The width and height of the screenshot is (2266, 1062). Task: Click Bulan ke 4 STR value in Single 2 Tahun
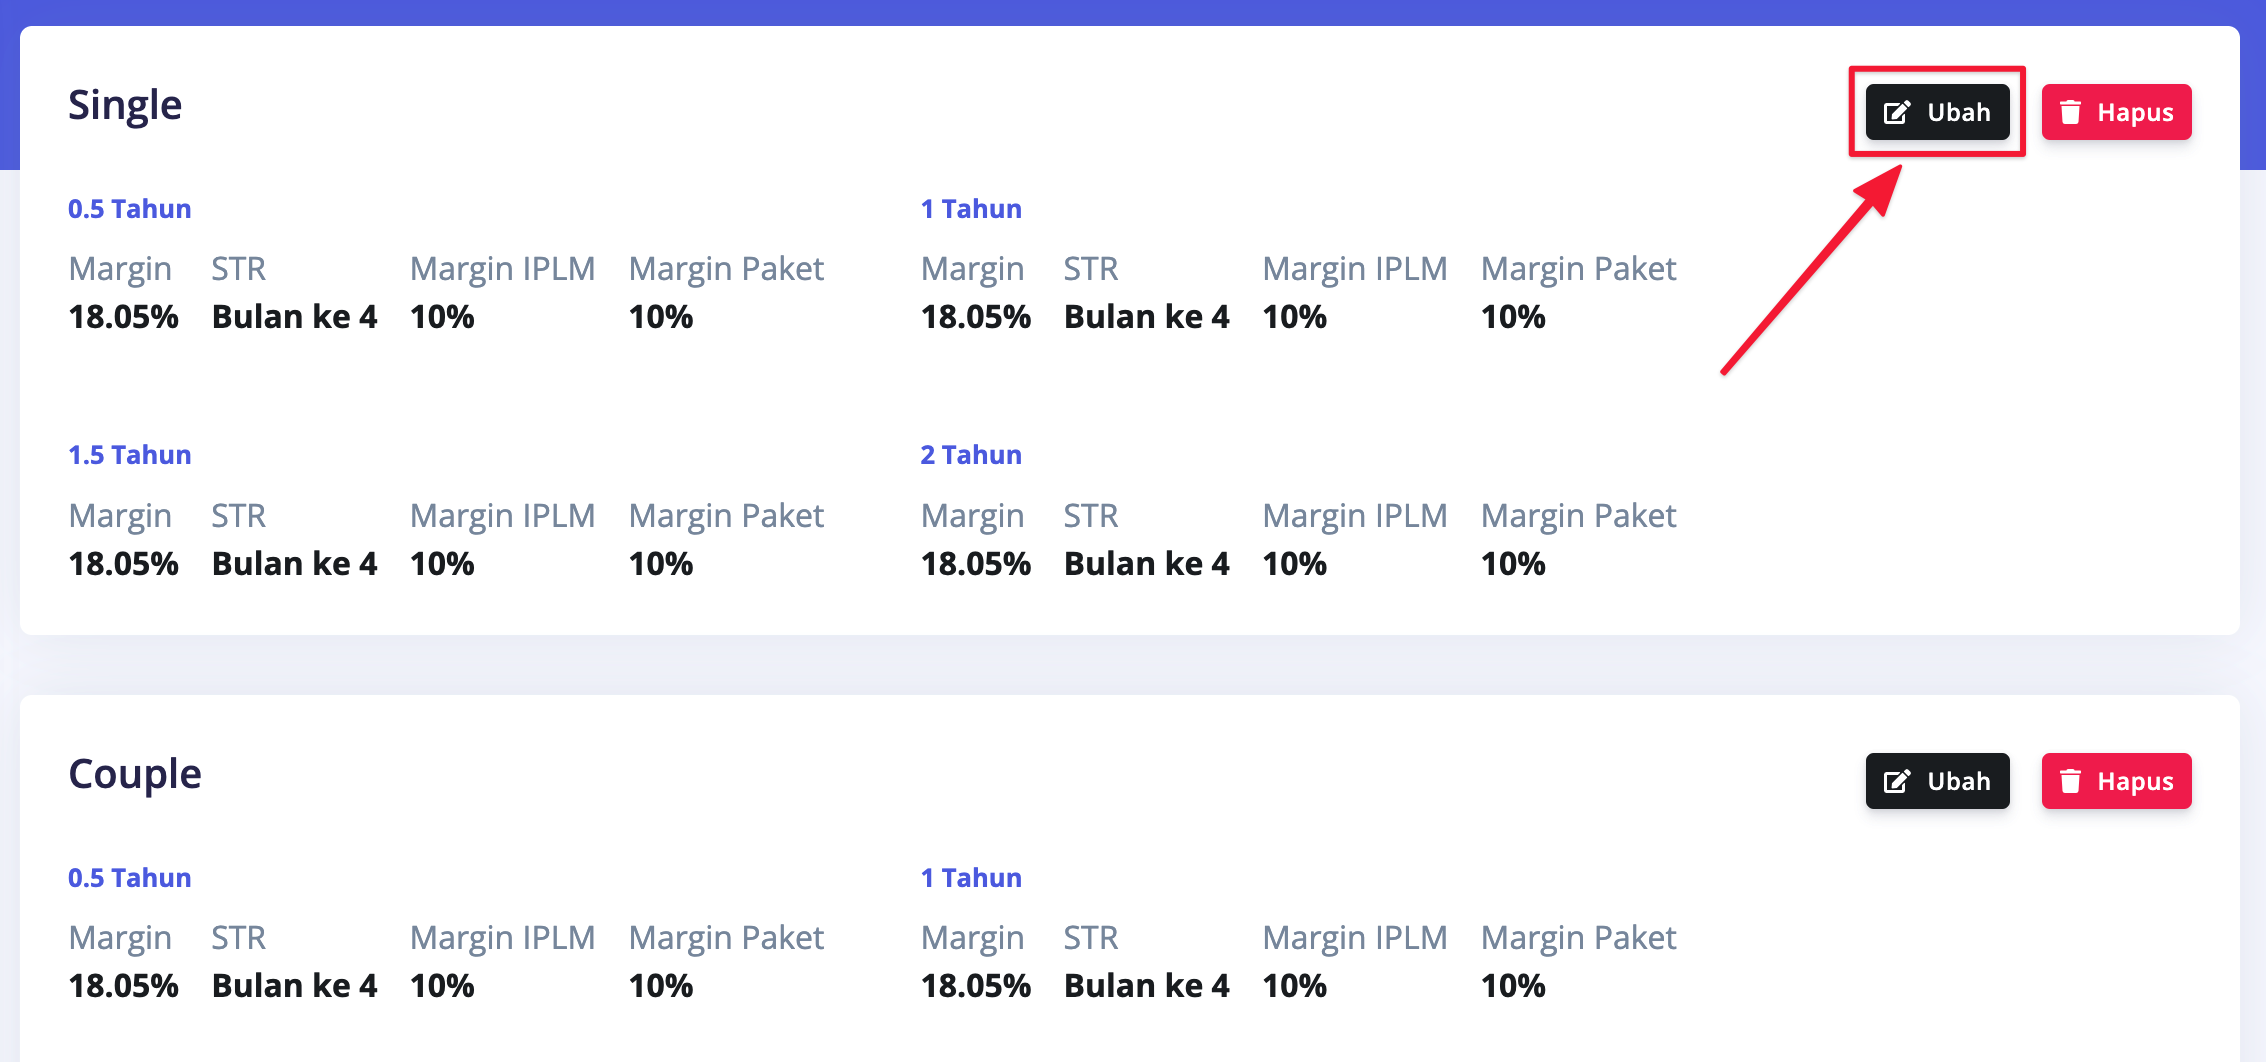point(1146,564)
